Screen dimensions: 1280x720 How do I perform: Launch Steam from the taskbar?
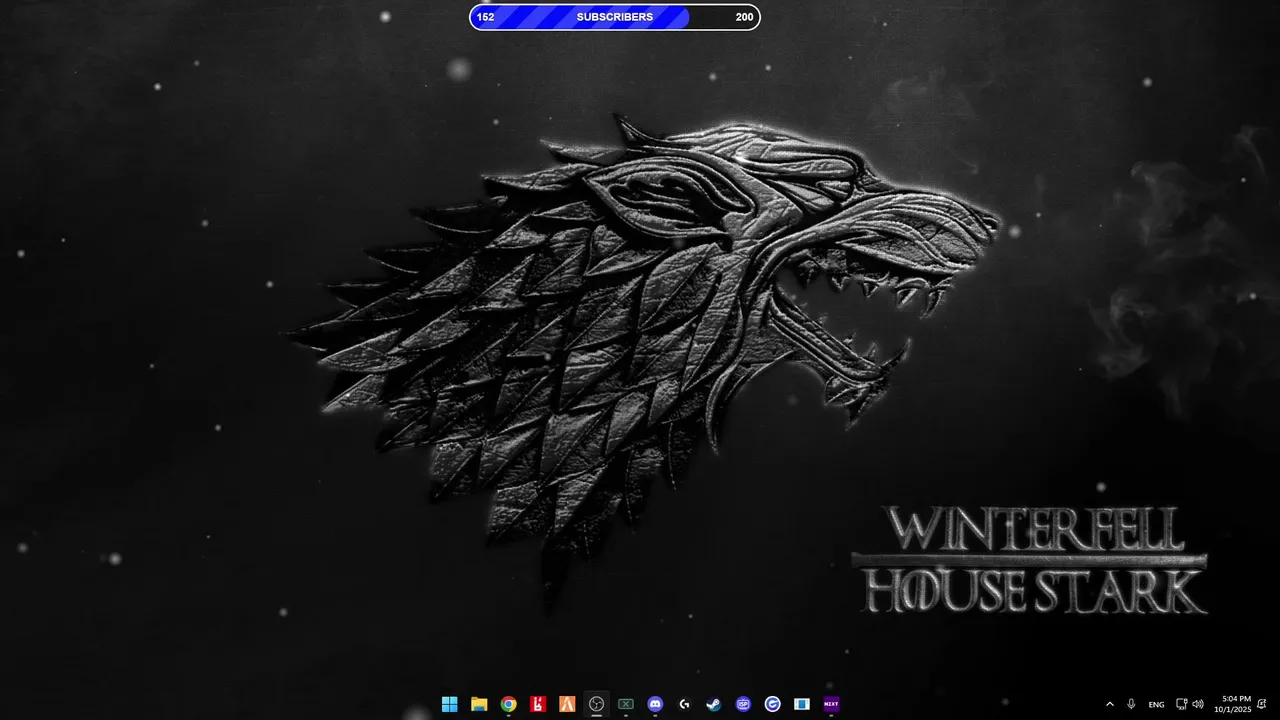click(x=714, y=704)
